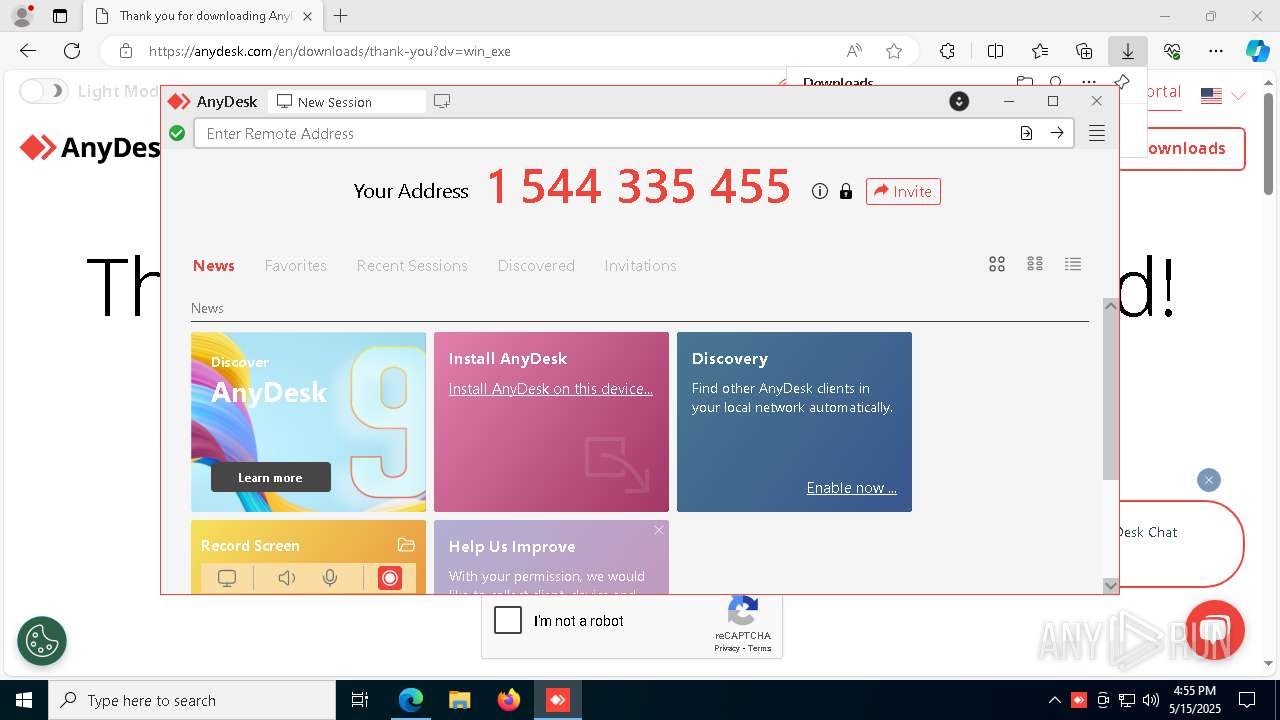
Task: Click the taskbar volume icon
Action: (x=1151, y=700)
